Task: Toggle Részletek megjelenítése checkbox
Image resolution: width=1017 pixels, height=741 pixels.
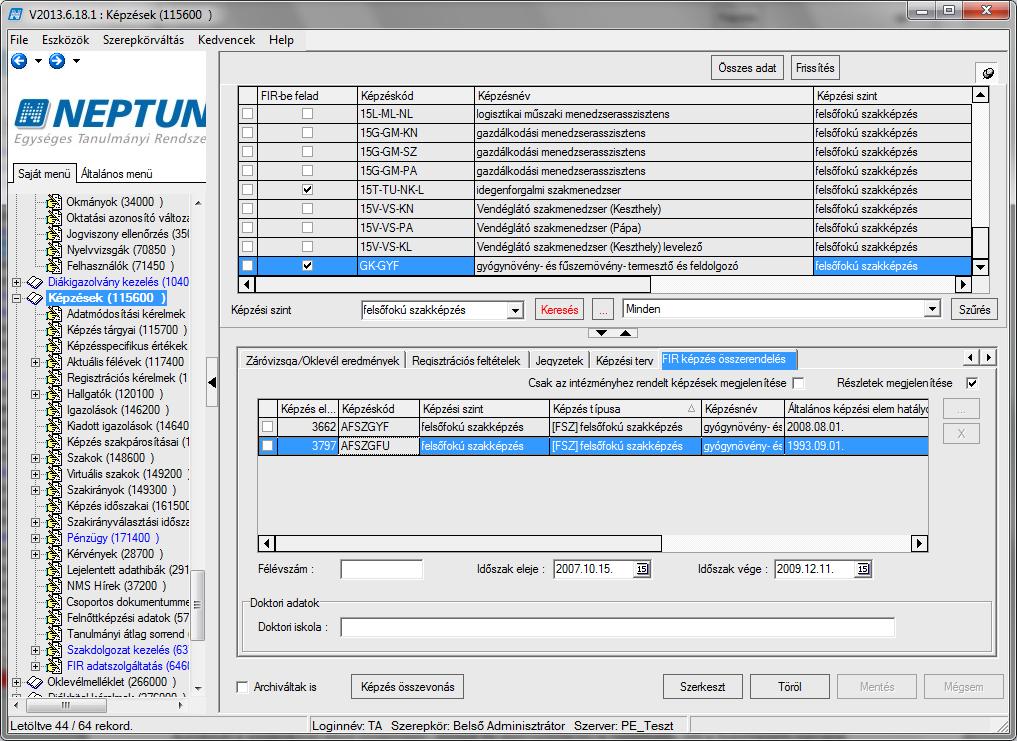Action: 972,383
